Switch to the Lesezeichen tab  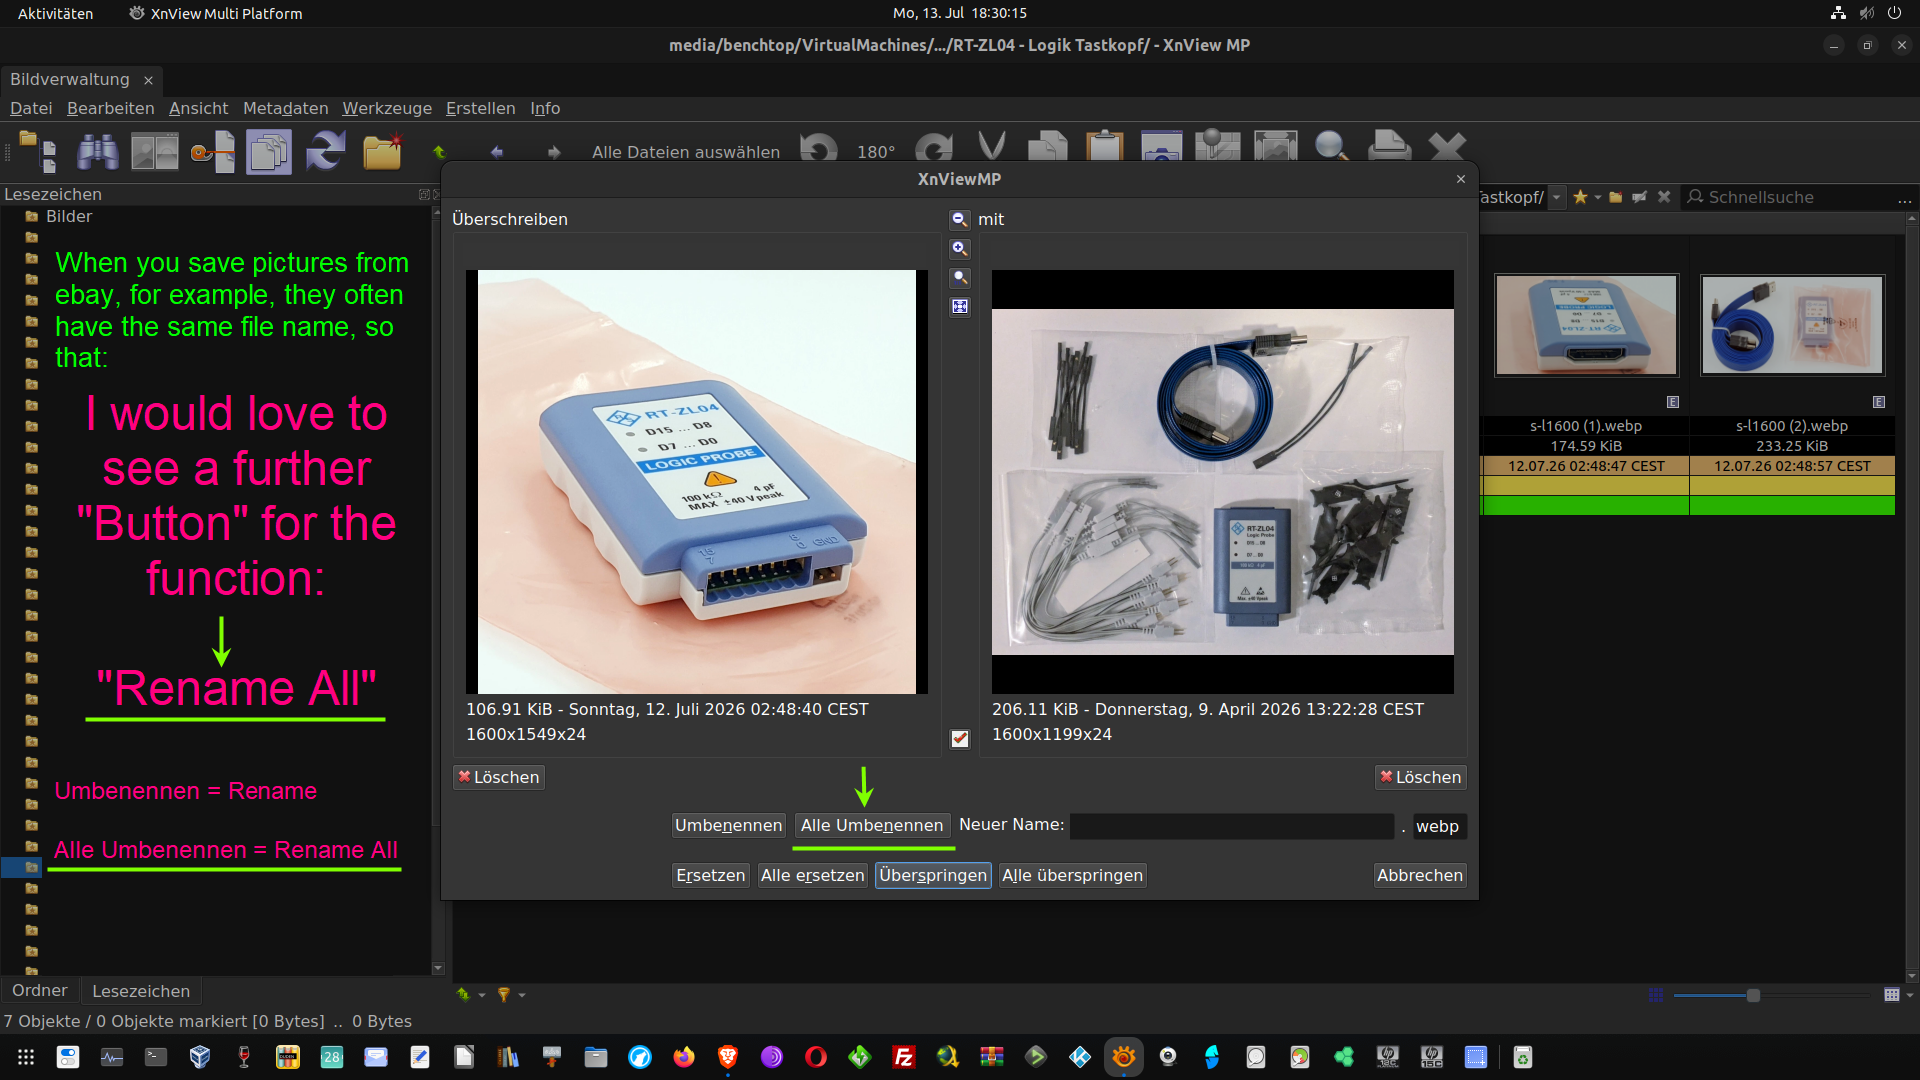tap(141, 991)
